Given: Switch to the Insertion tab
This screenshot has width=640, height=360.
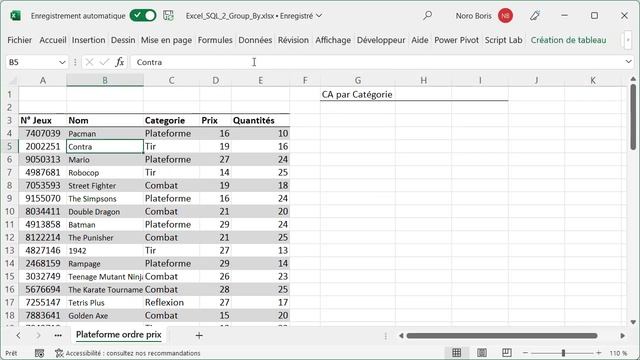Looking at the screenshot, I should (x=89, y=40).
